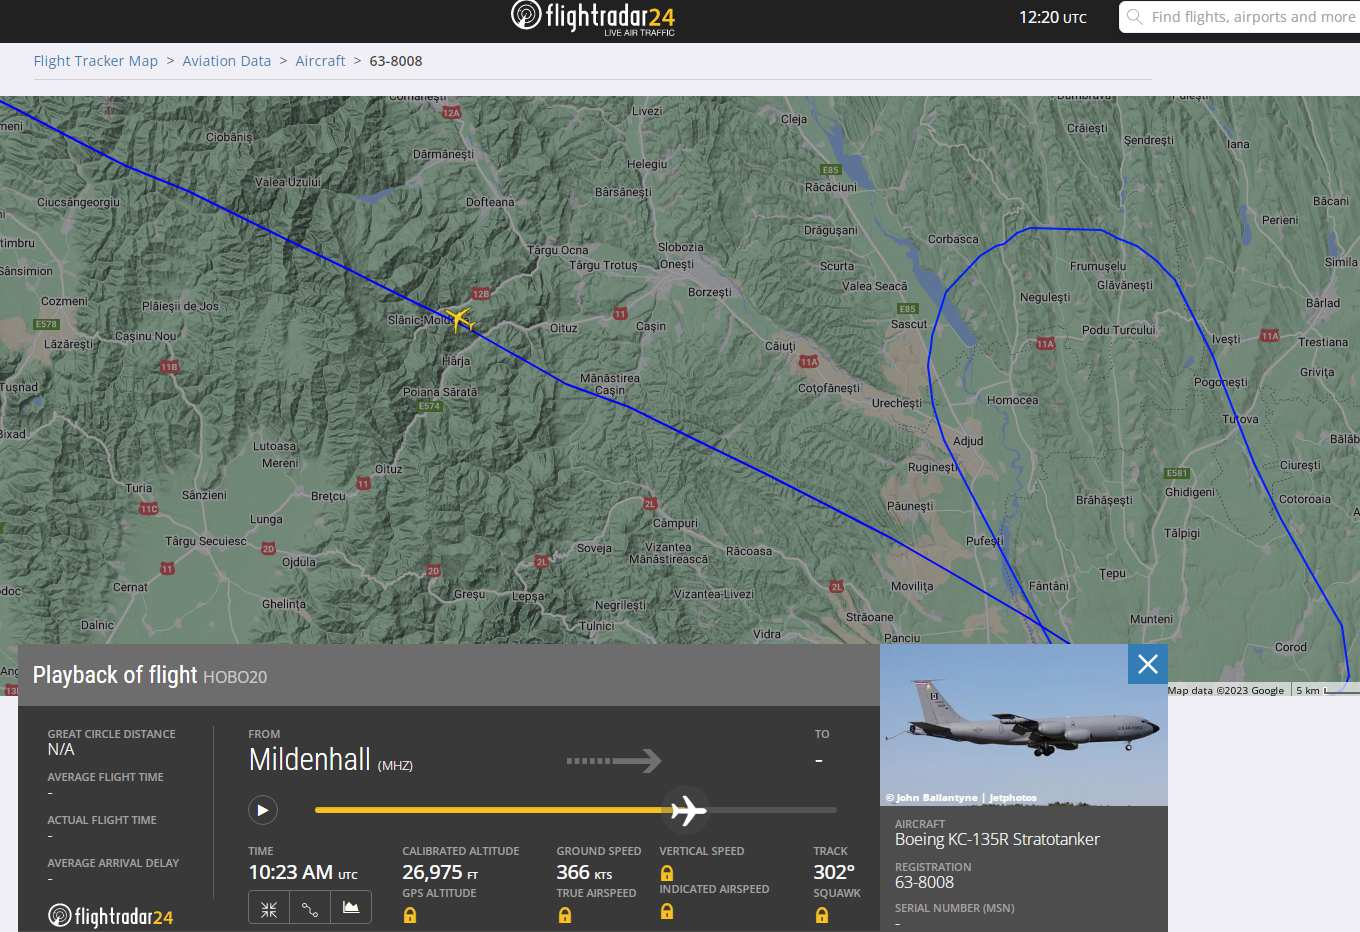Go to Aviation Data breadcrumb
1360x932 pixels.
tap(227, 61)
